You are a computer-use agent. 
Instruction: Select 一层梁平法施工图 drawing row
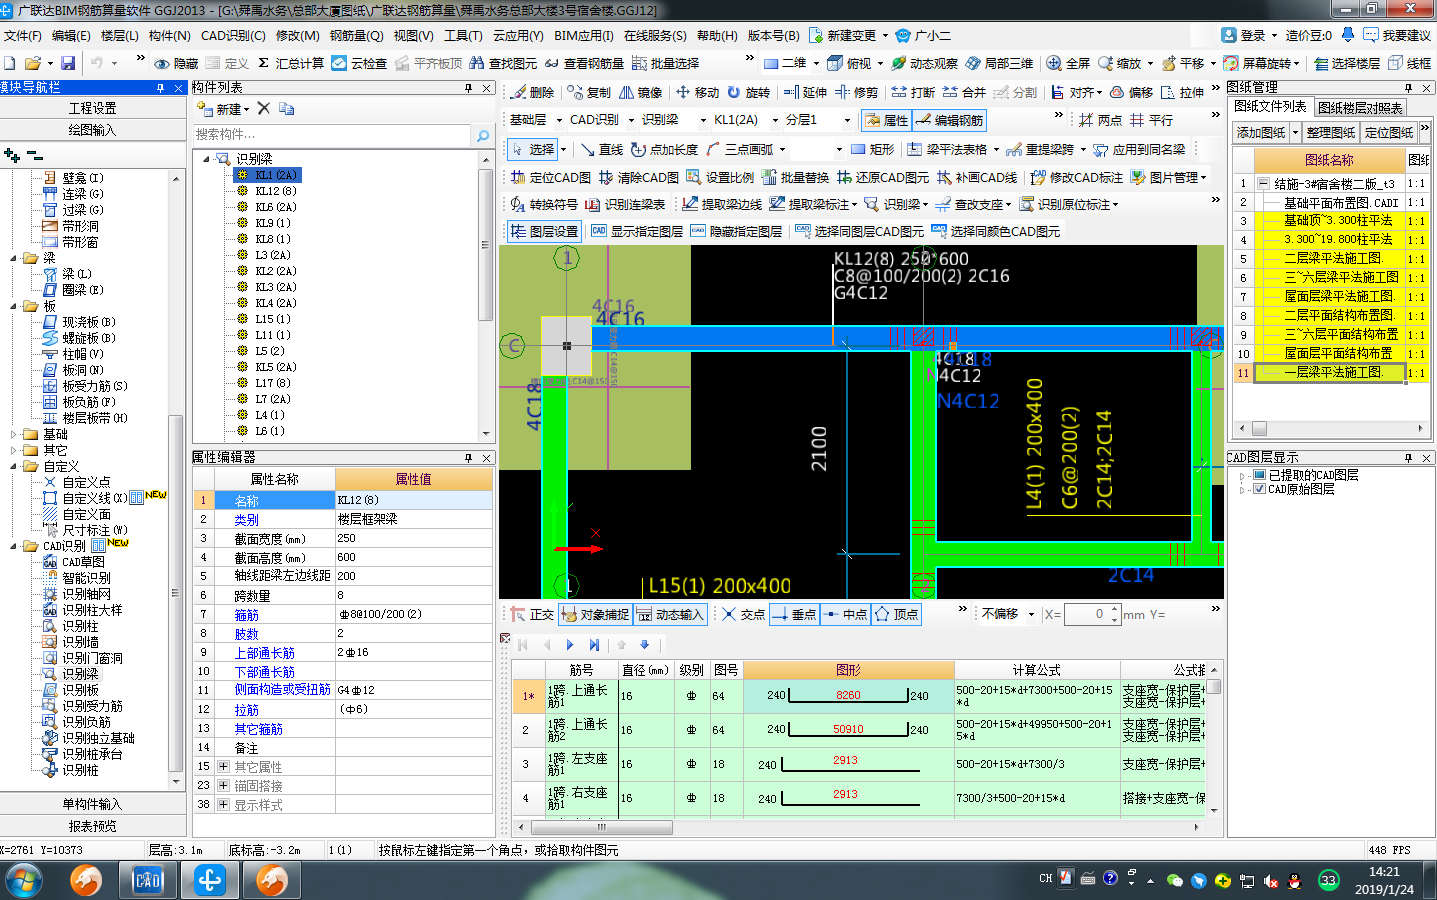click(x=1331, y=372)
